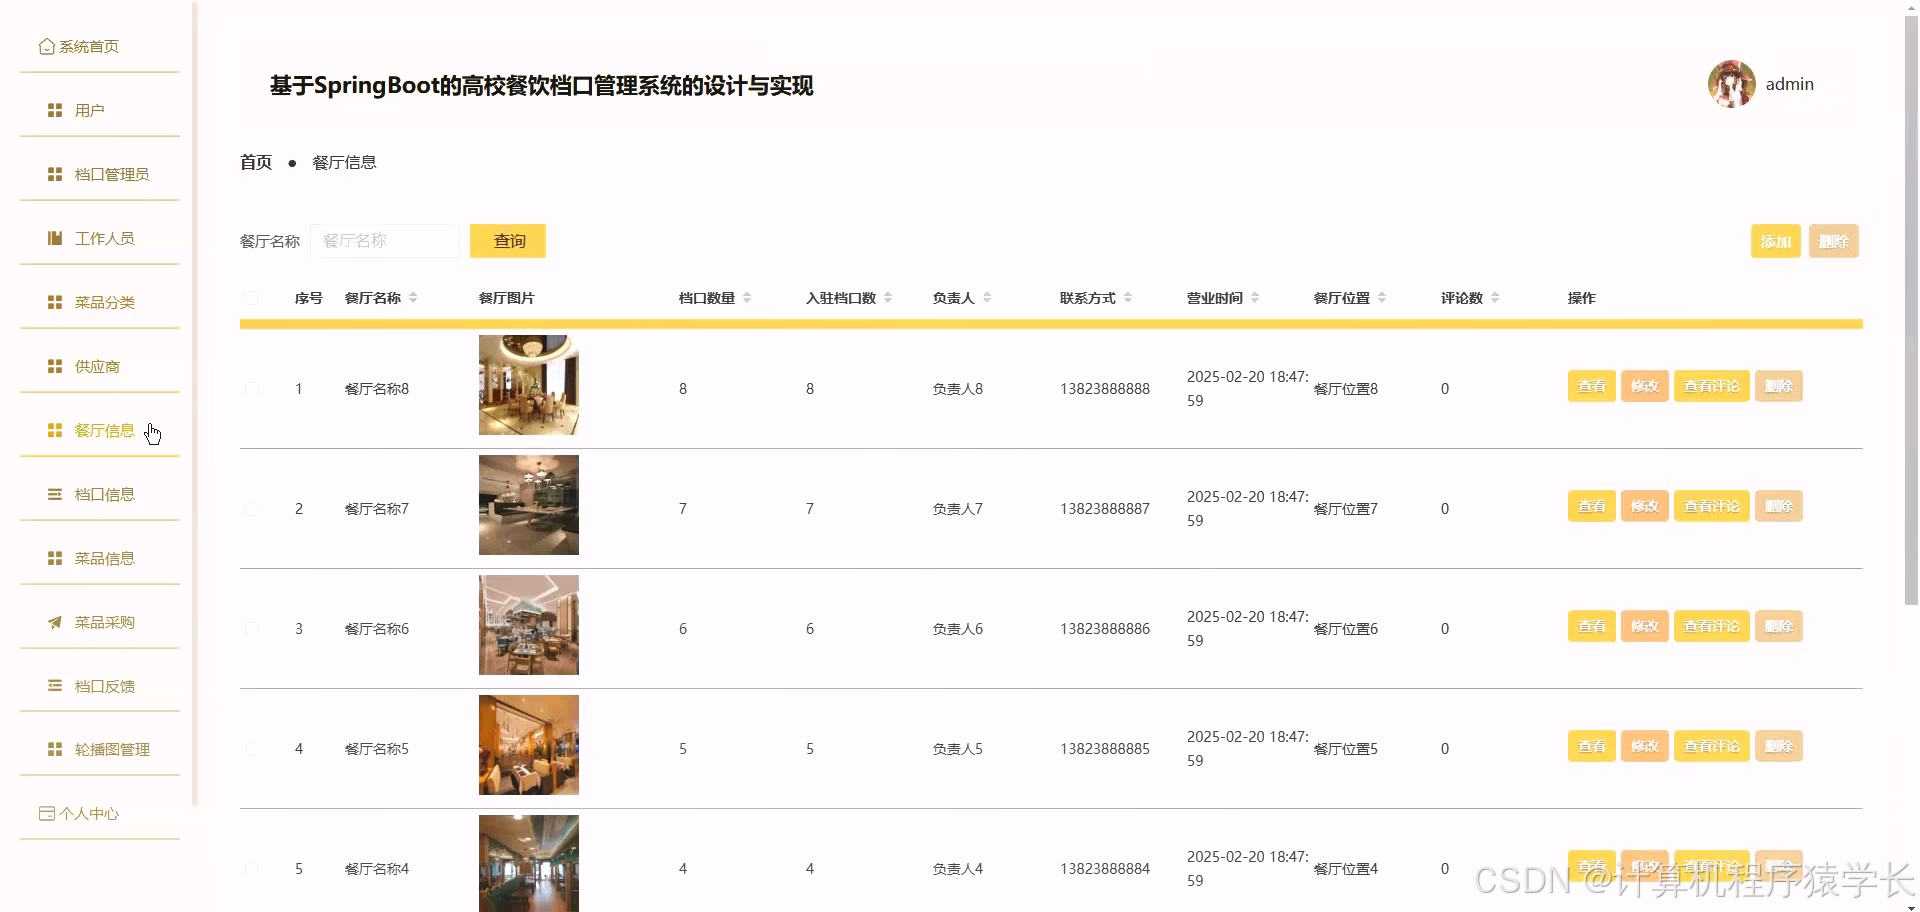Viewport: 1920px width, 912px height.
Task: Click the 餐厅名称 column sort arrows
Action: (x=411, y=297)
